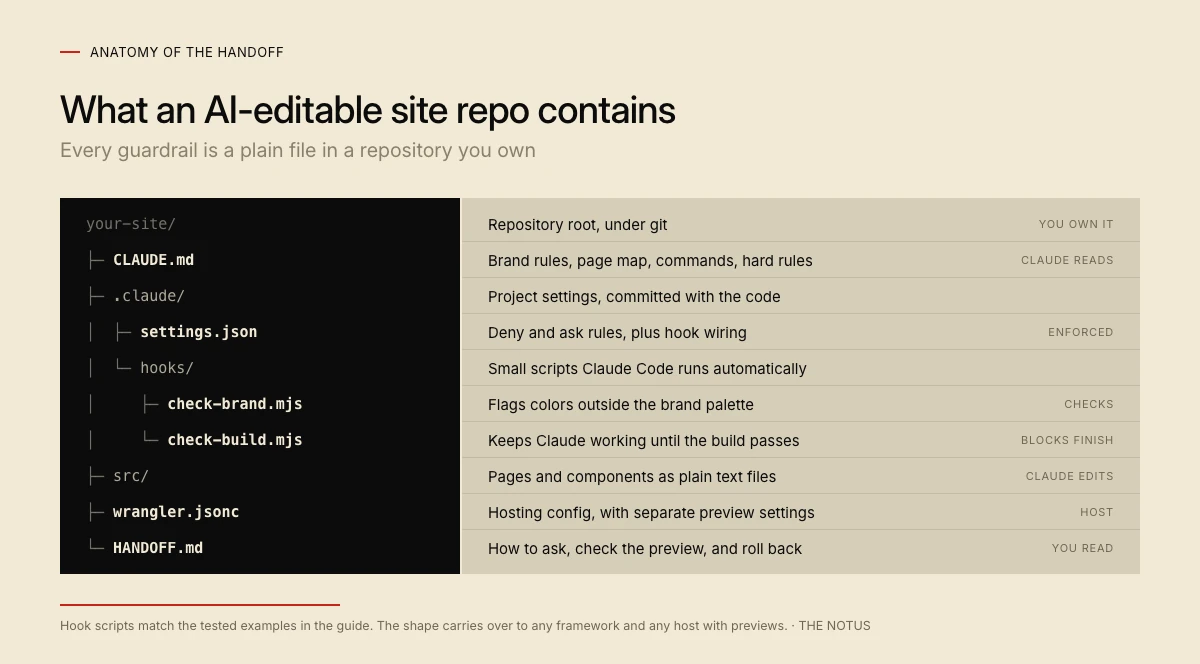Select the CLAUDE.md file in the tree
This screenshot has width=1200, height=664.
tap(153, 260)
